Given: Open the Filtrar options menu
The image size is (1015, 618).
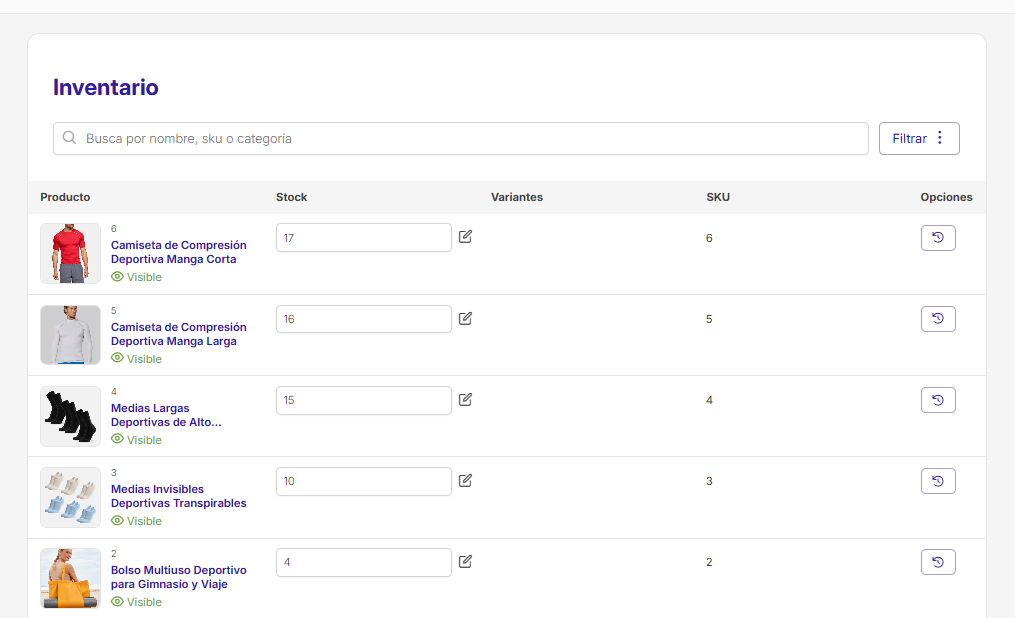Looking at the screenshot, I should pyautogui.click(x=918, y=139).
